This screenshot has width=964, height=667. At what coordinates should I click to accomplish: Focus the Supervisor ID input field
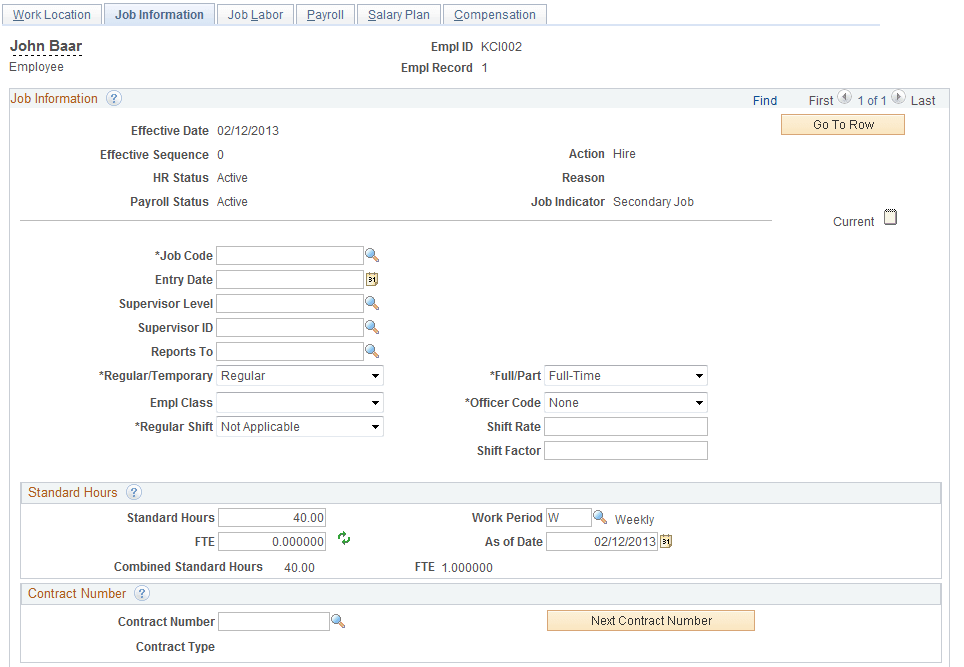tap(290, 327)
